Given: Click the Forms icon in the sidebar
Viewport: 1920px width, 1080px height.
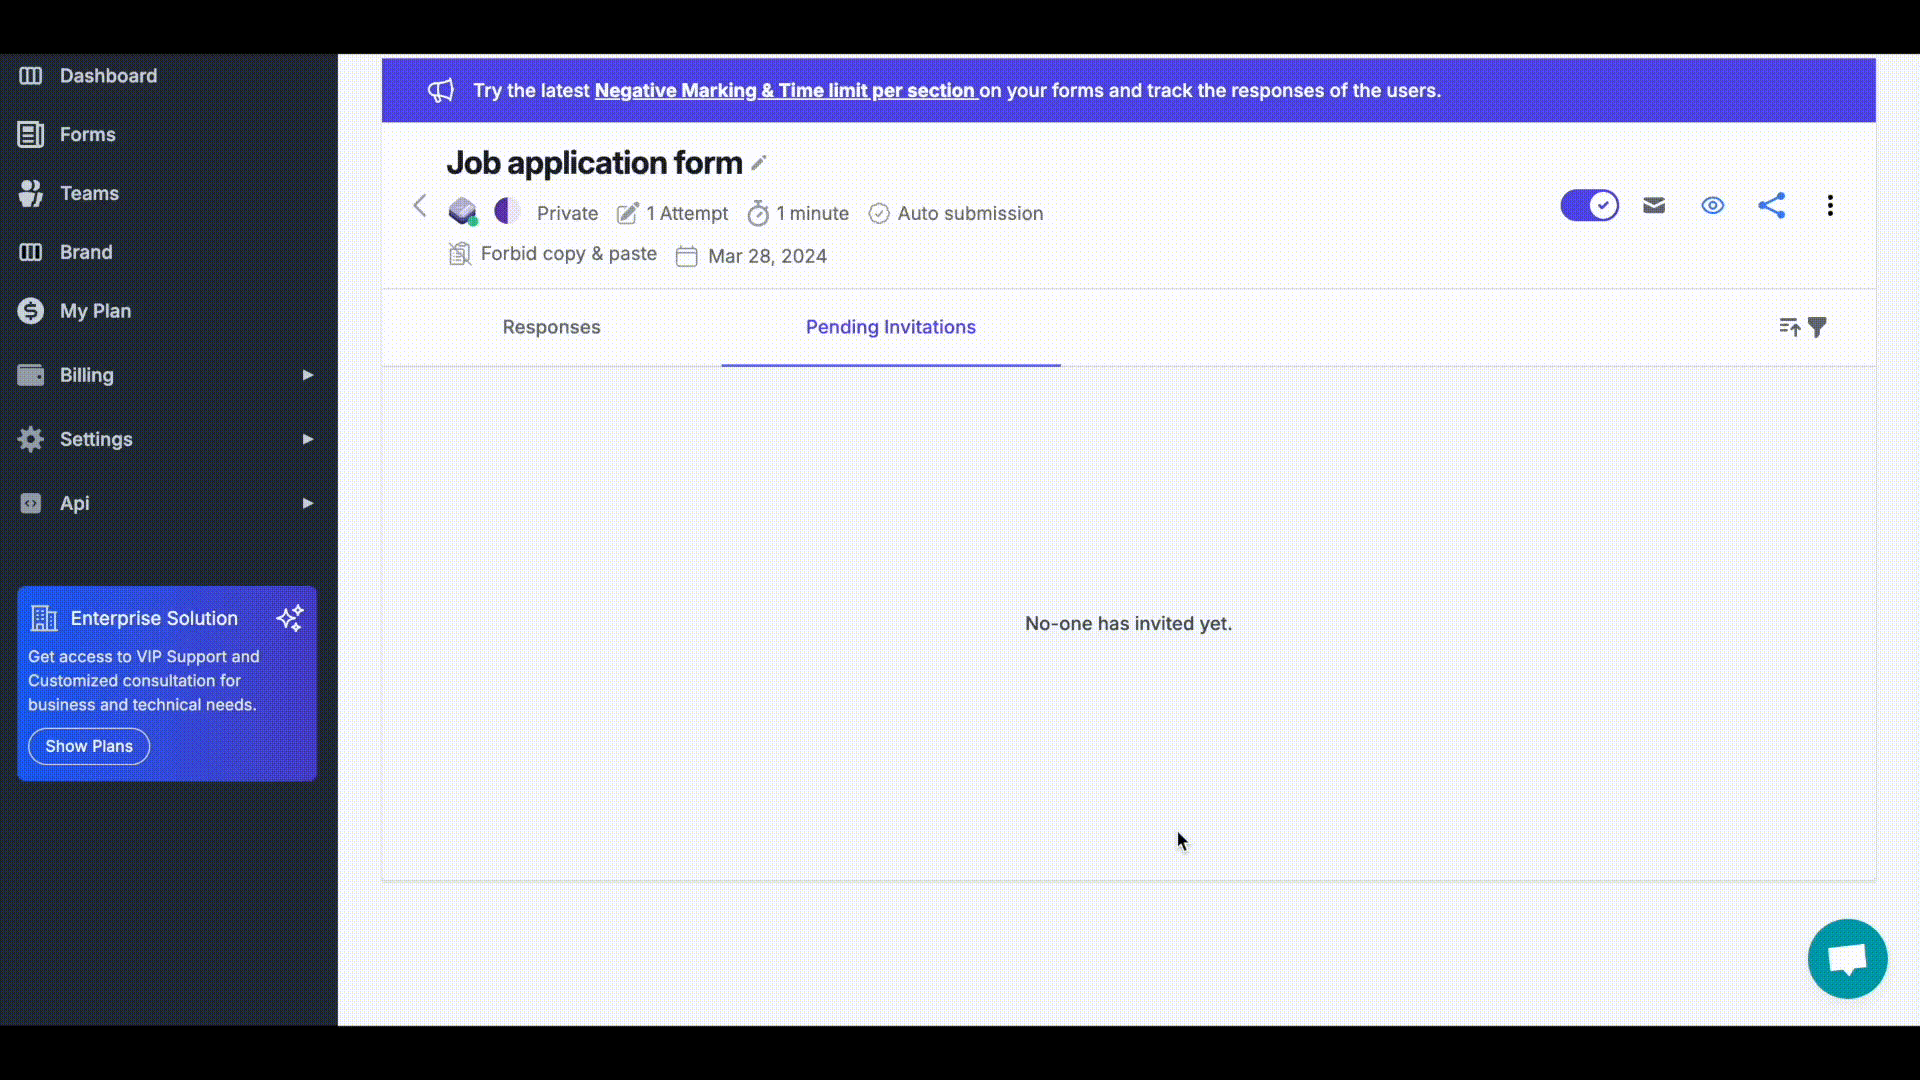Looking at the screenshot, I should click(x=31, y=134).
